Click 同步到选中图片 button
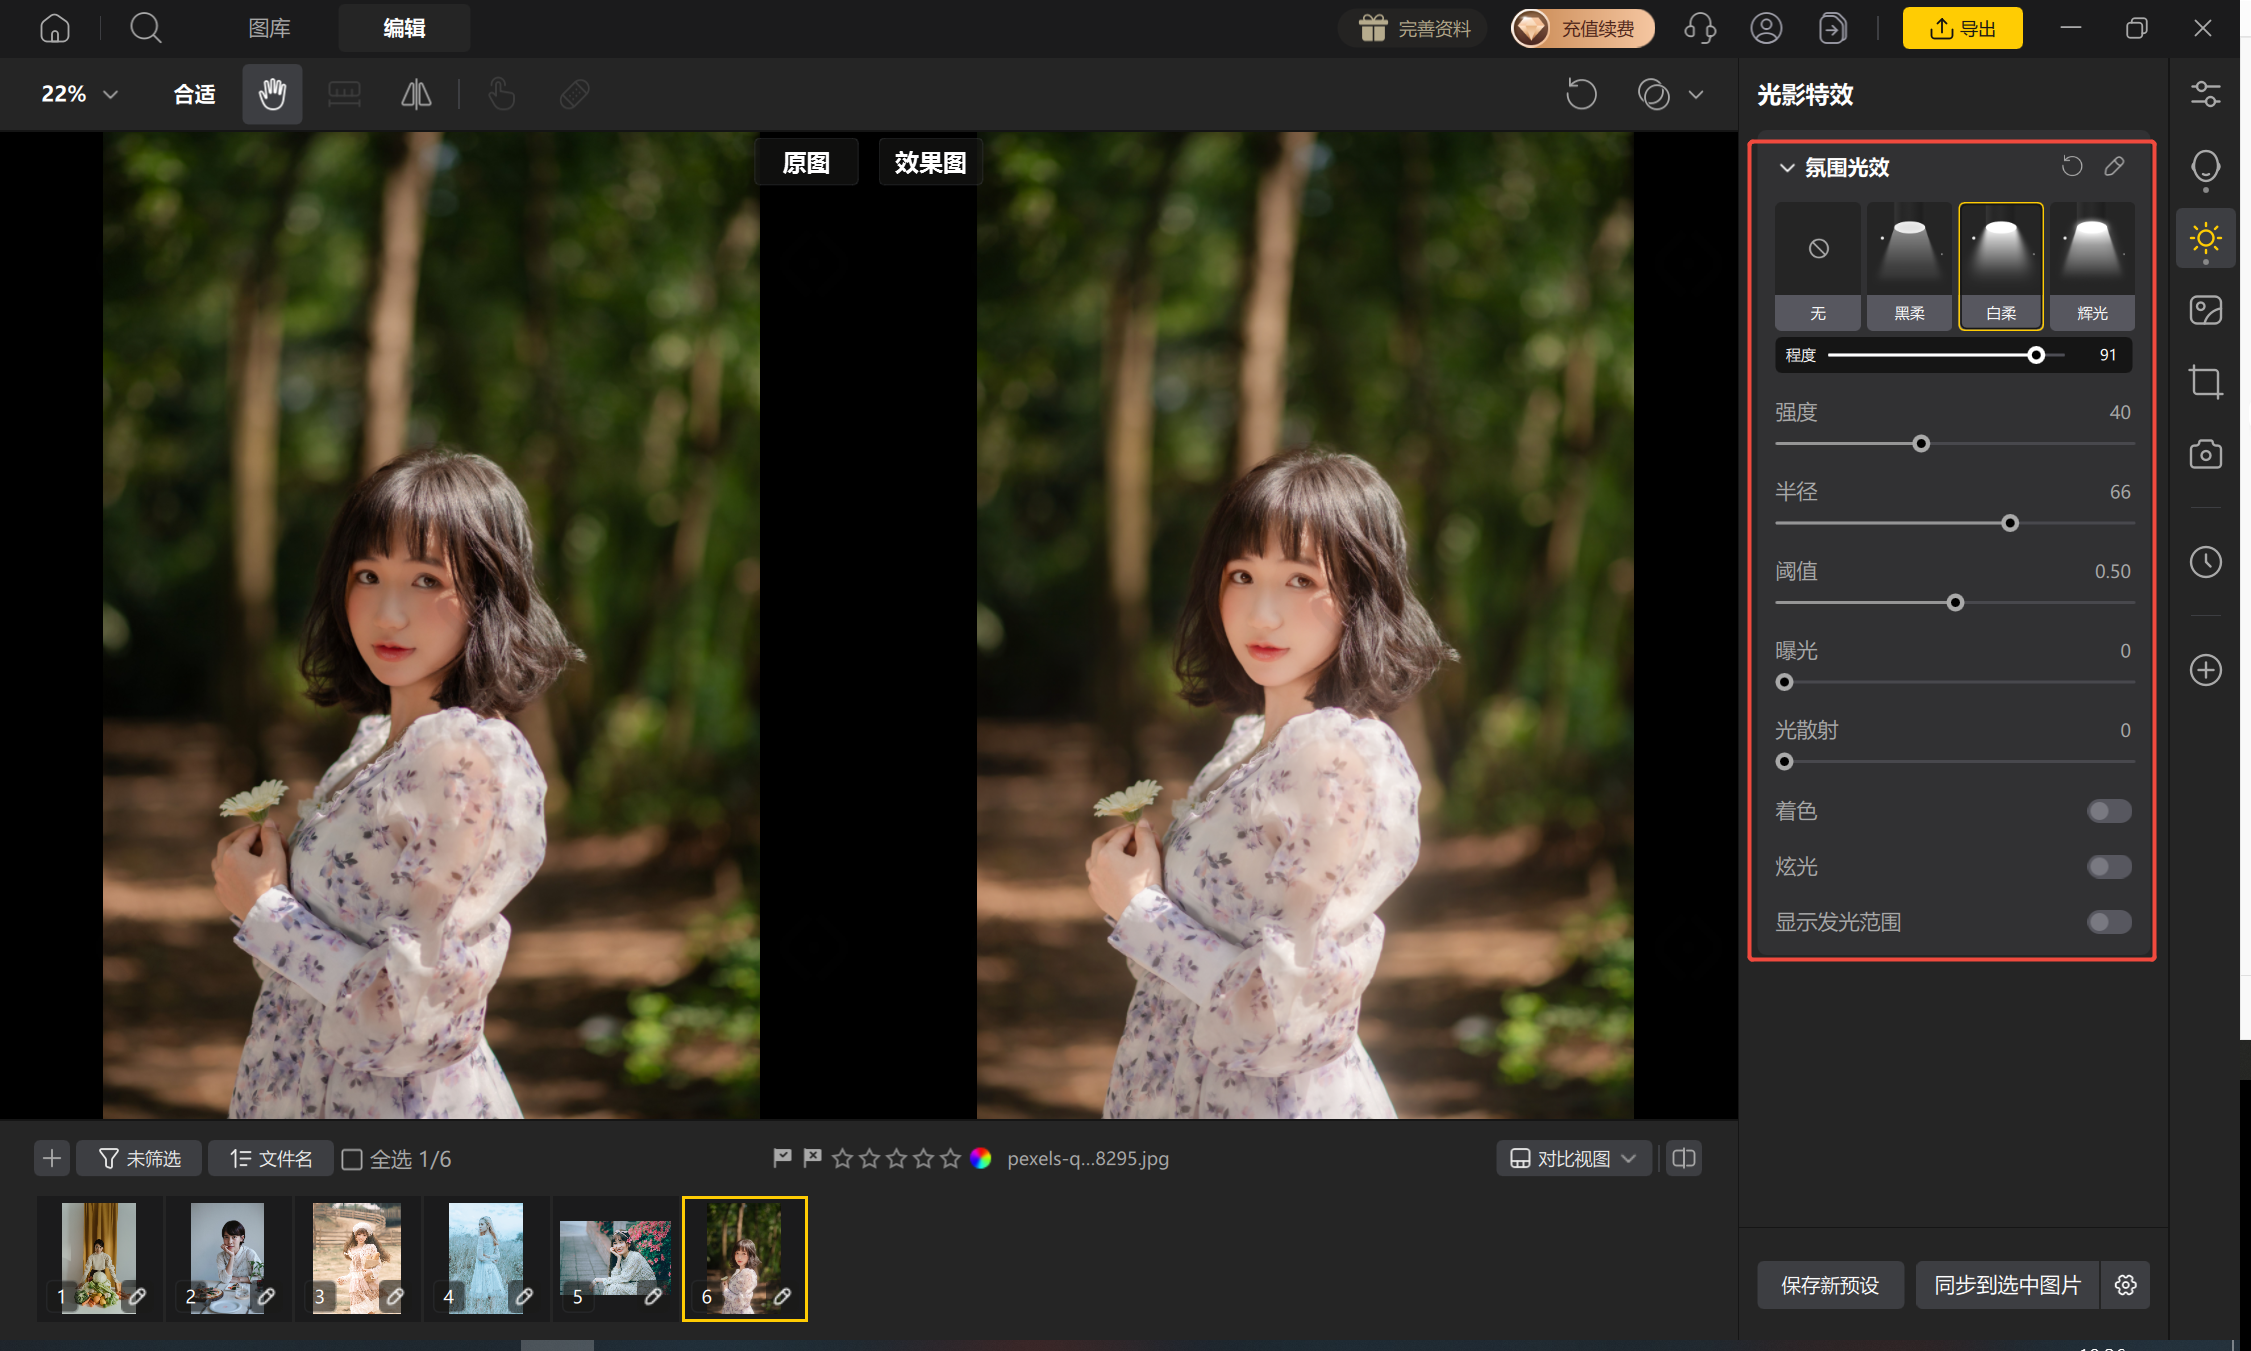2251x1351 pixels. click(x=2007, y=1285)
